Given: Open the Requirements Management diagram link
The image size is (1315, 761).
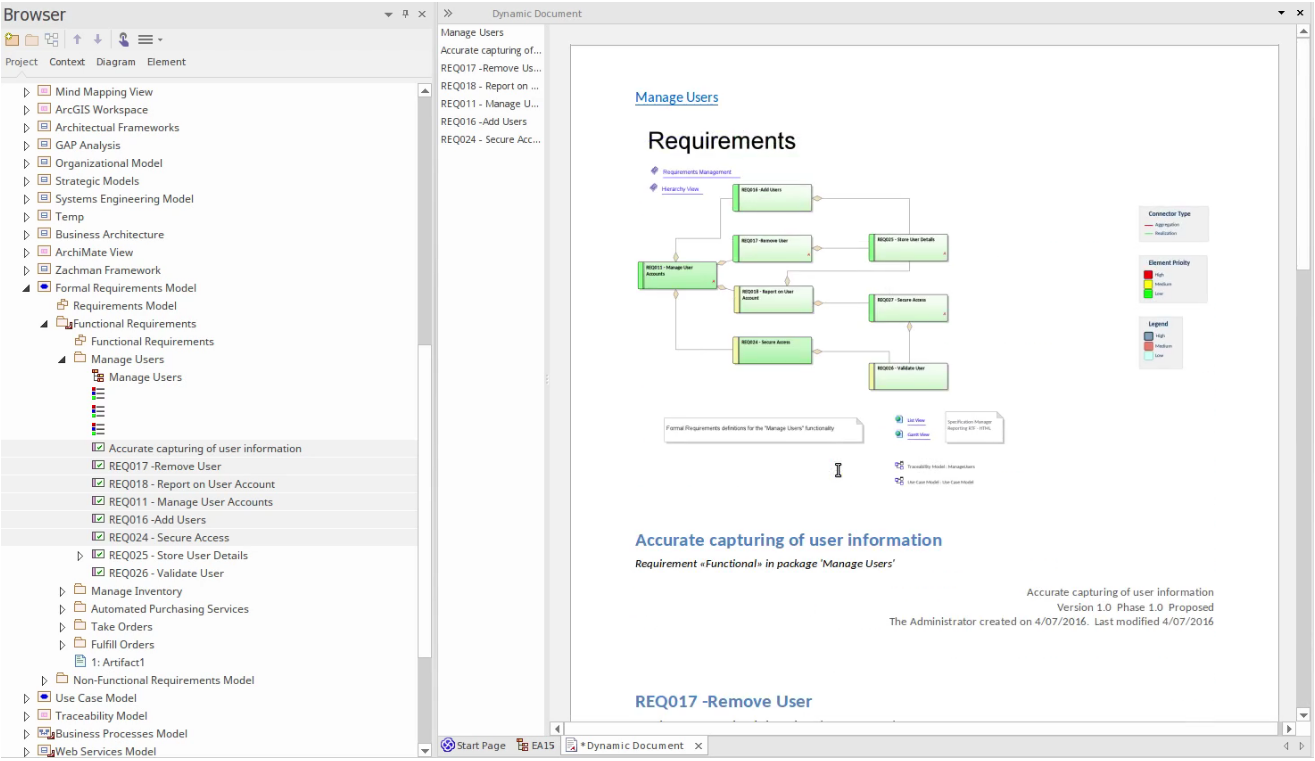Looking at the screenshot, I should pyautogui.click(x=696, y=172).
